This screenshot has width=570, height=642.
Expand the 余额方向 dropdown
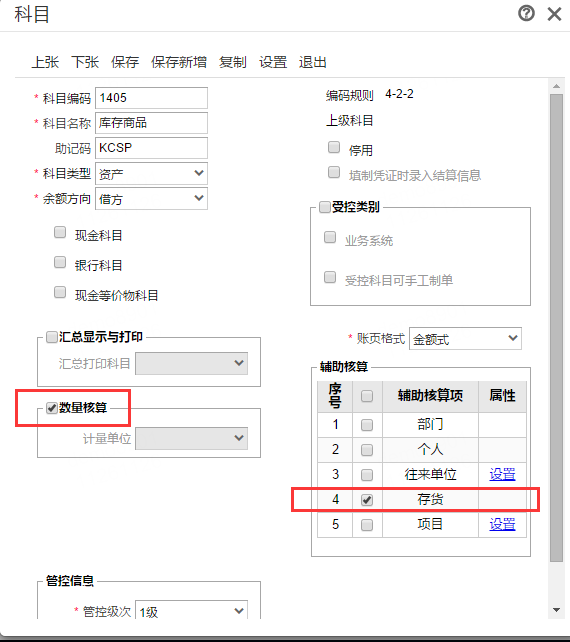point(152,199)
